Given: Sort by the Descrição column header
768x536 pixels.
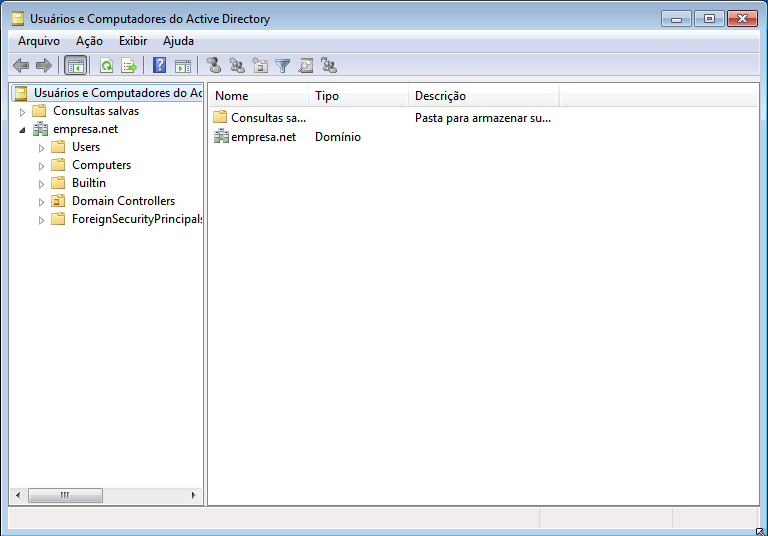Looking at the screenshot, I should [483, 96].
